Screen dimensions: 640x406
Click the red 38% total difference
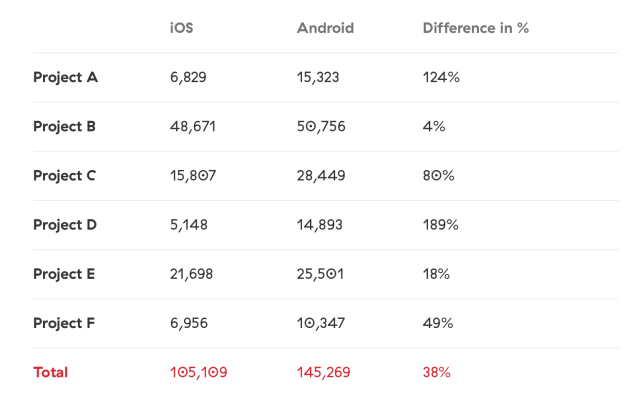click(437, 372)
